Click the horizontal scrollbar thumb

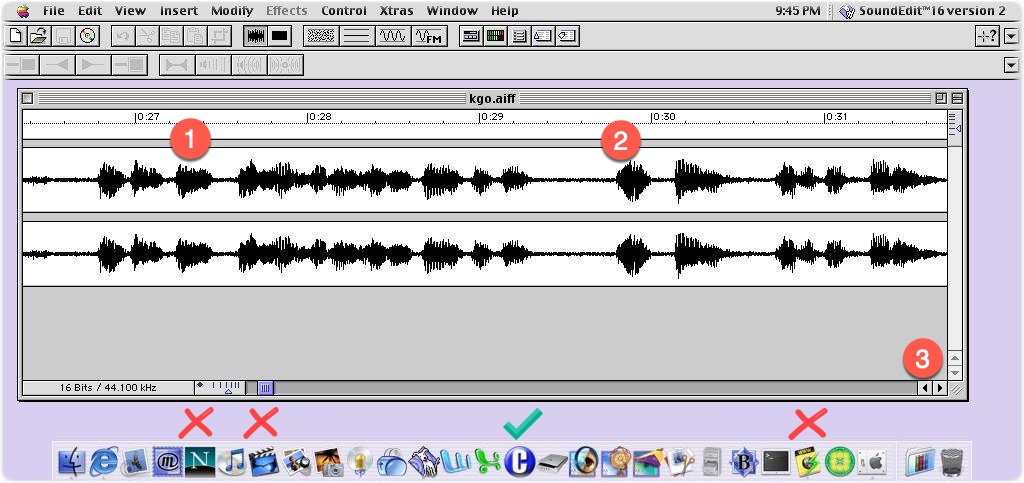(265, 388)
